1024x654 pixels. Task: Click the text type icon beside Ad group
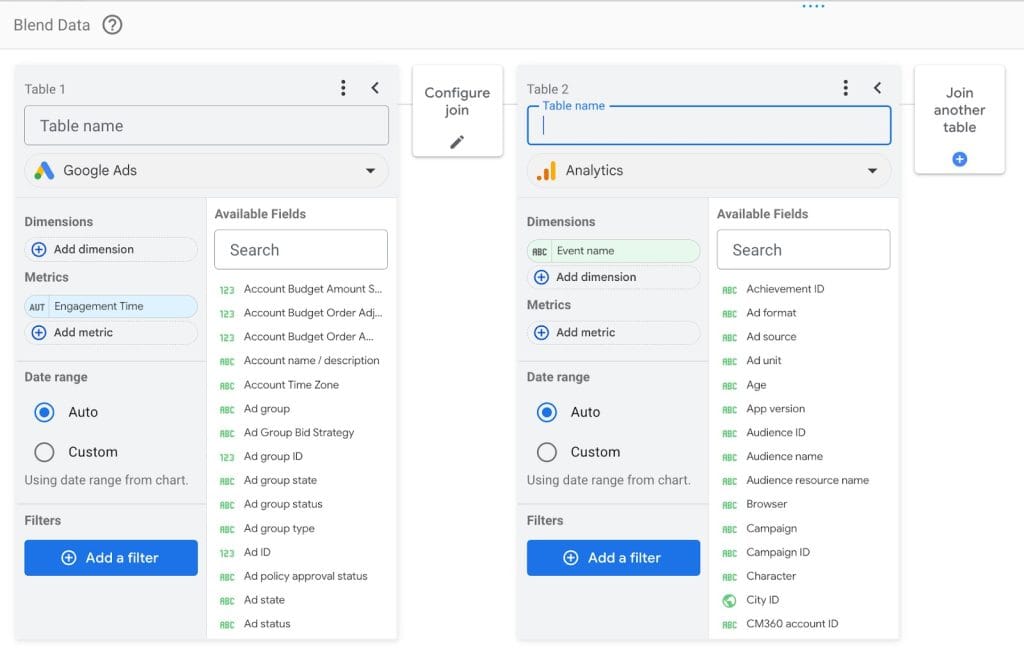[x=227, y=410]
